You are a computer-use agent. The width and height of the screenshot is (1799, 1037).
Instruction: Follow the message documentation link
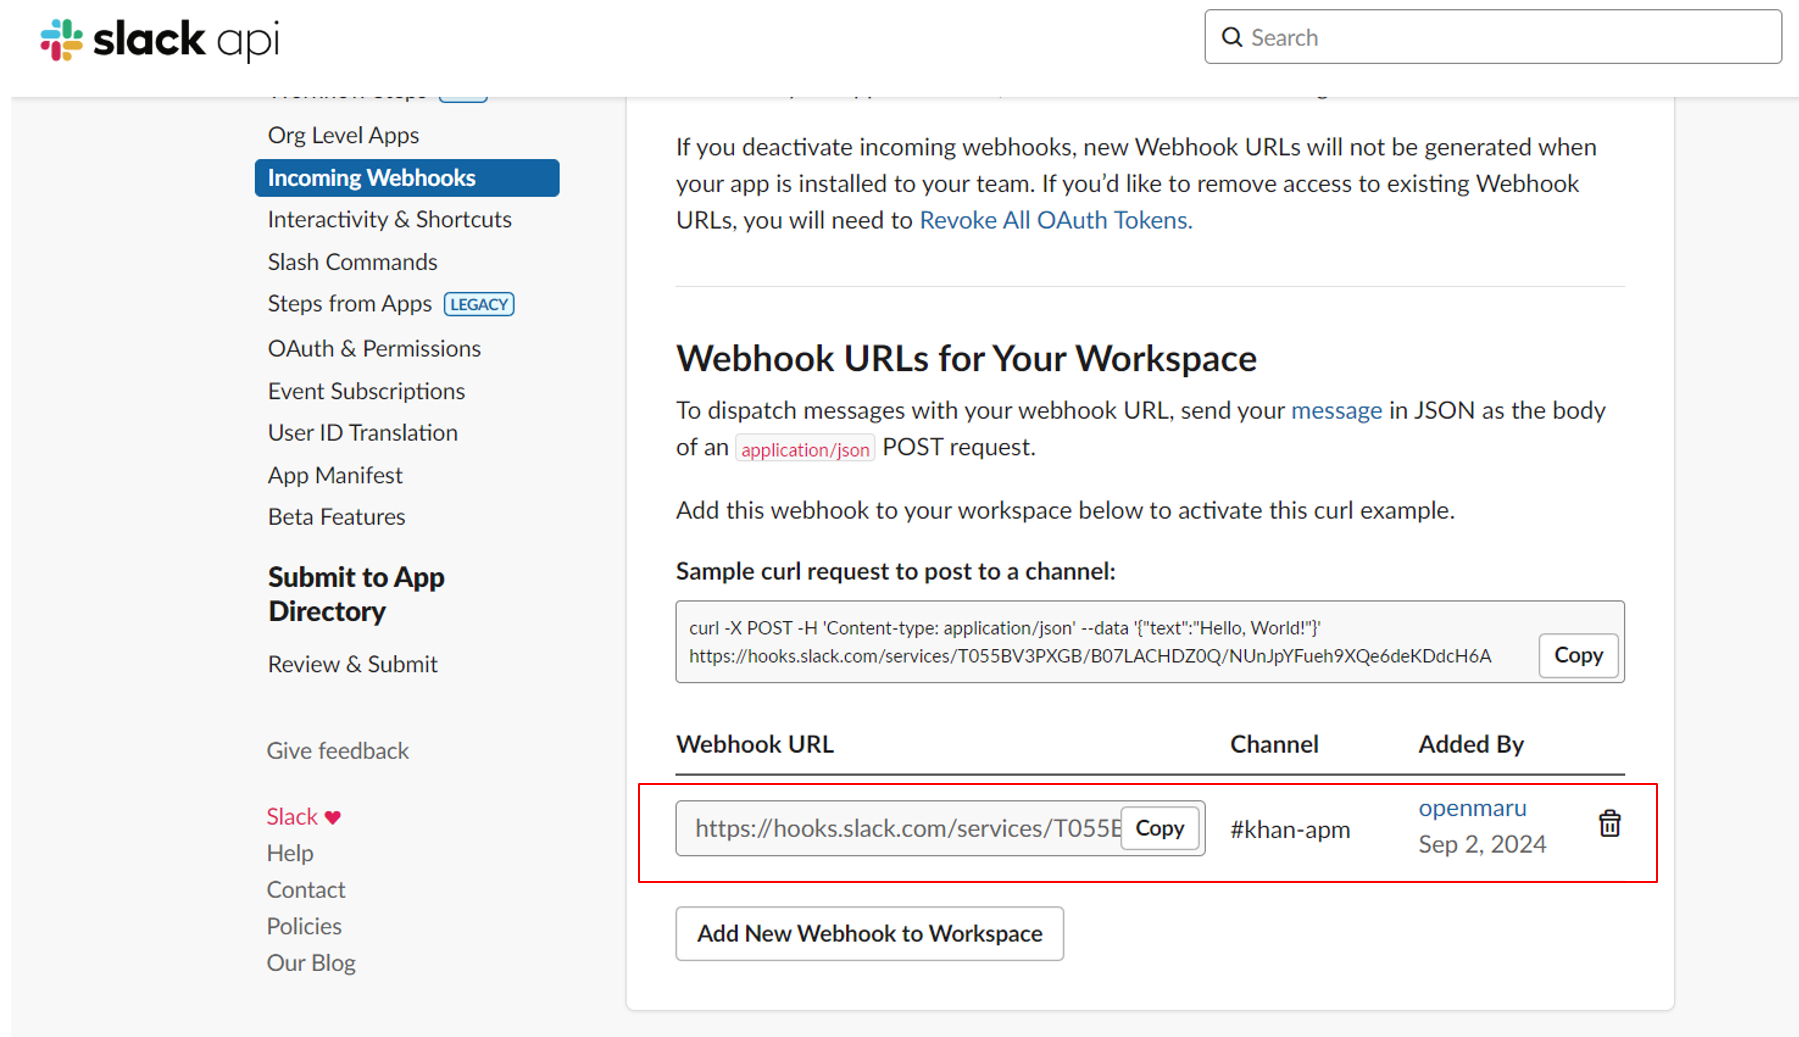tap(1336, 410)
